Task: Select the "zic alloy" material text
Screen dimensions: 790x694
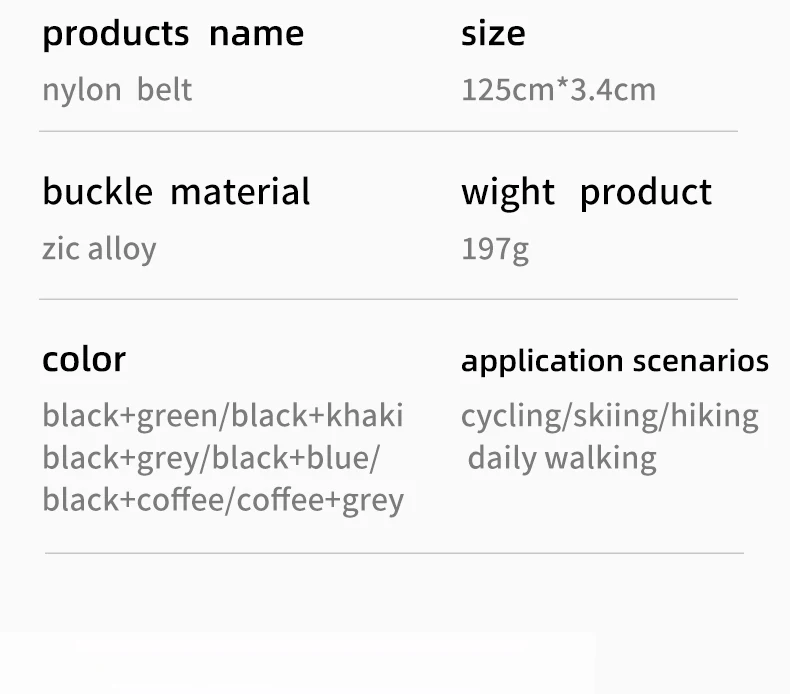Action: [99, 248]
